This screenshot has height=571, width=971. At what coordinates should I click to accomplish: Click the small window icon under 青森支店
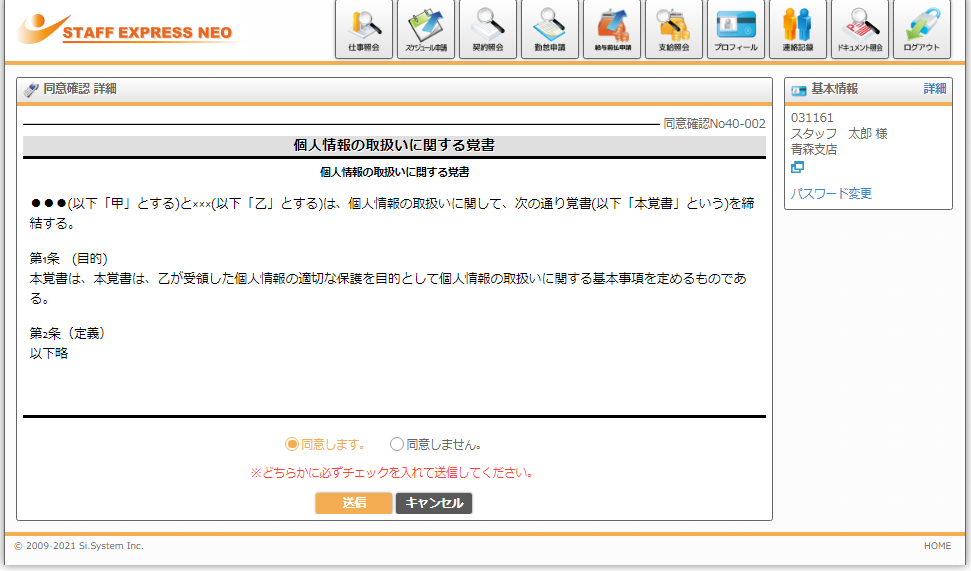tap(797, 167)
